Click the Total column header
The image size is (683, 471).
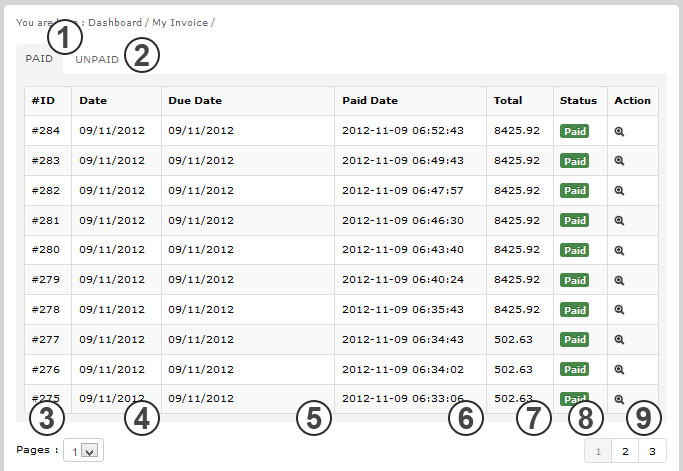point(508,100)
